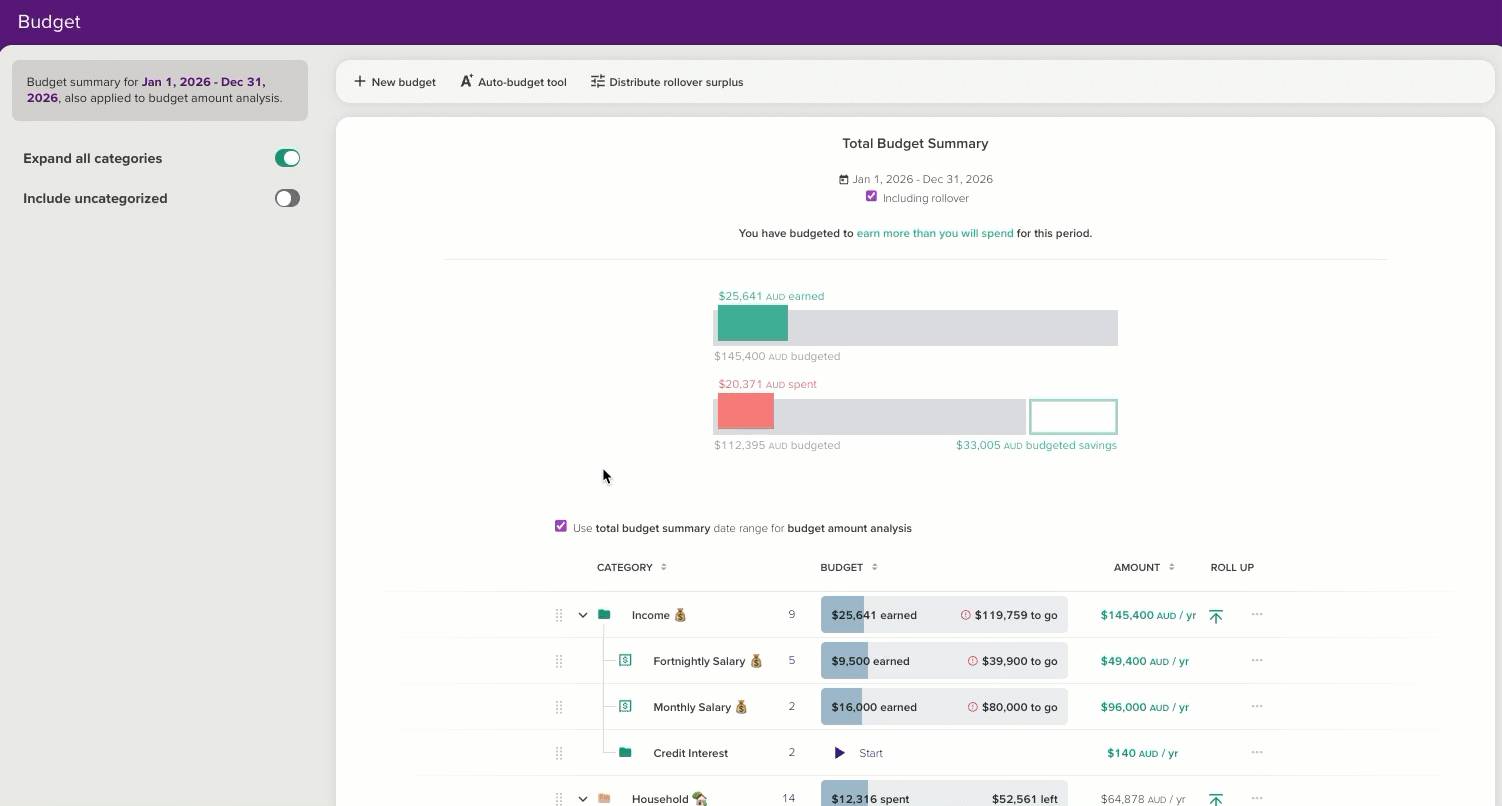Click the Fortnightly Salary category name
The width and height of the screenshot is (1502, 806).
(708, 661)
